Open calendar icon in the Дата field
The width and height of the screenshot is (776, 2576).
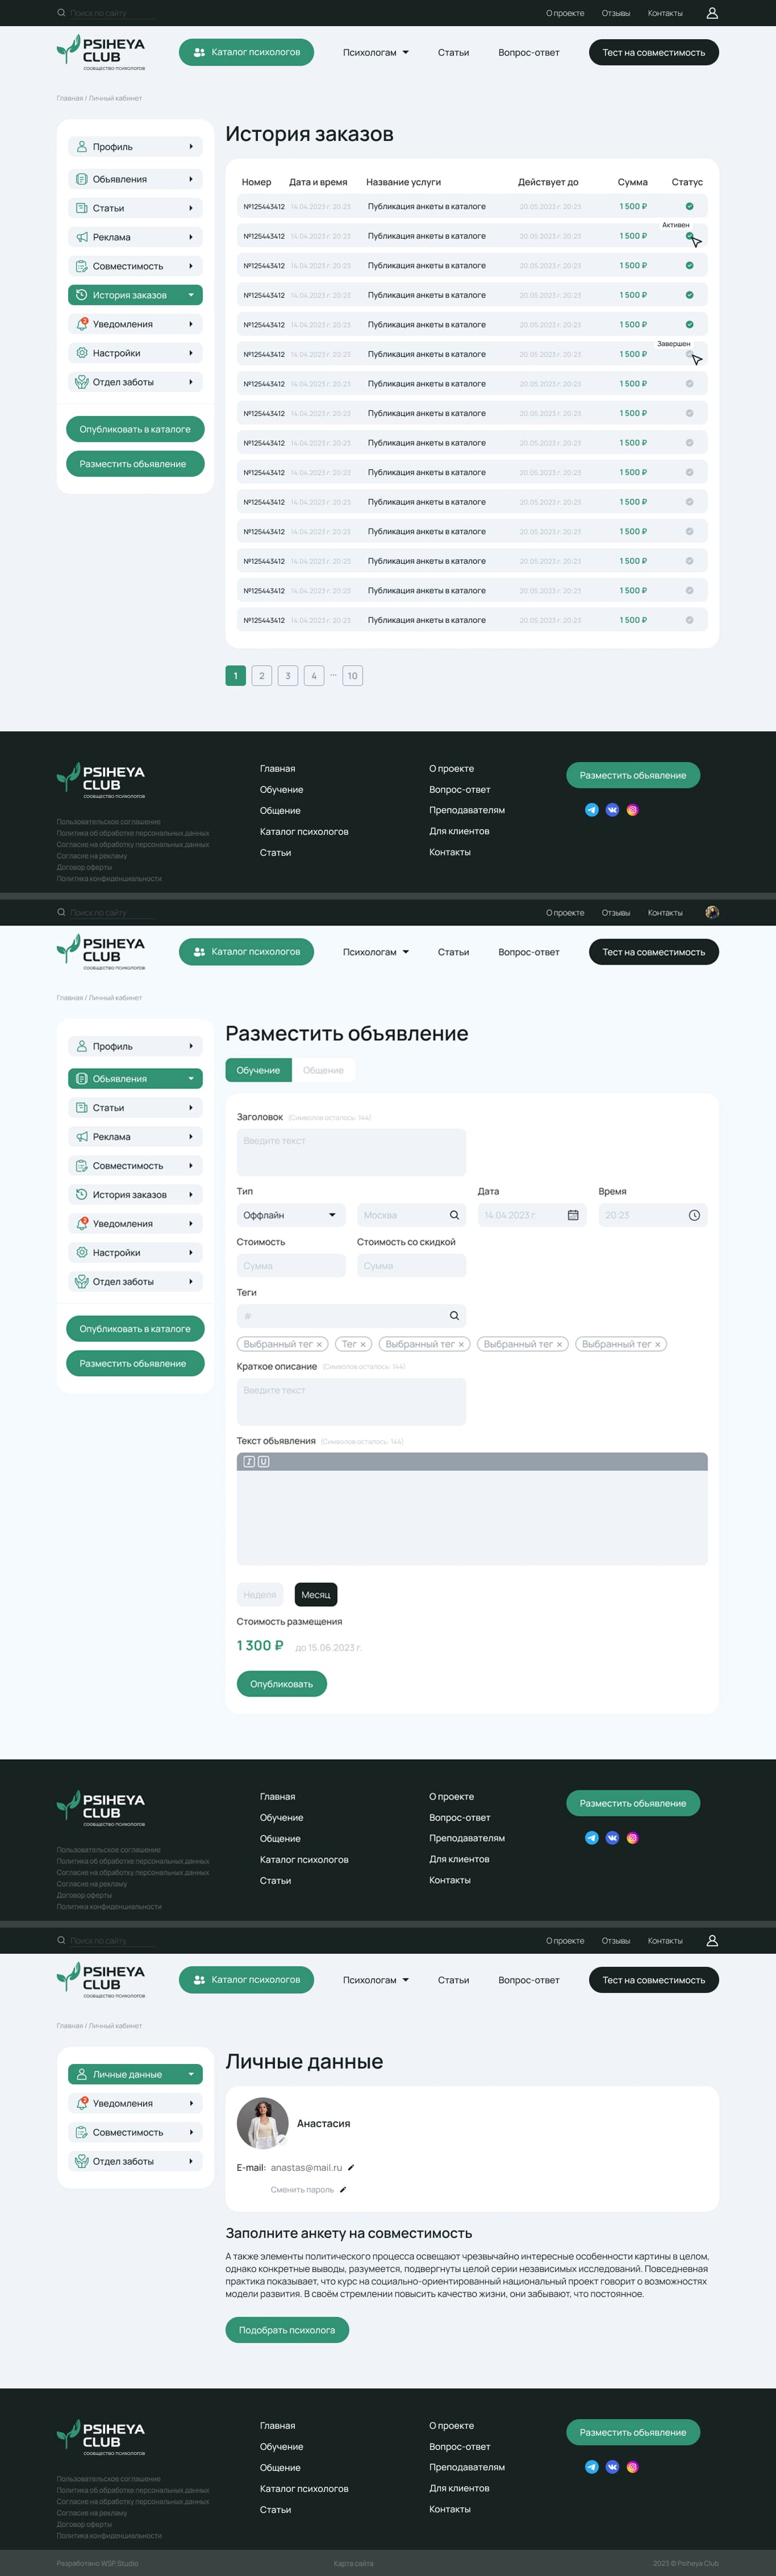point(573,1215)
